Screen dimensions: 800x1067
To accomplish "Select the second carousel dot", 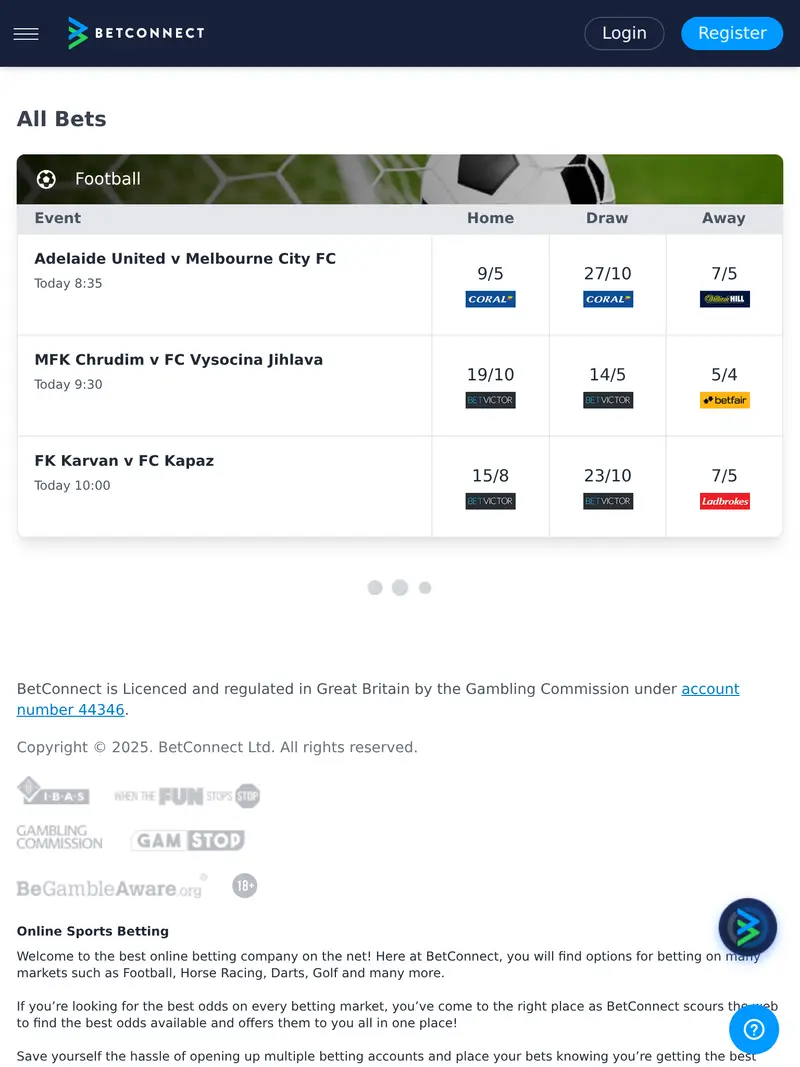I will pos(400,587).
